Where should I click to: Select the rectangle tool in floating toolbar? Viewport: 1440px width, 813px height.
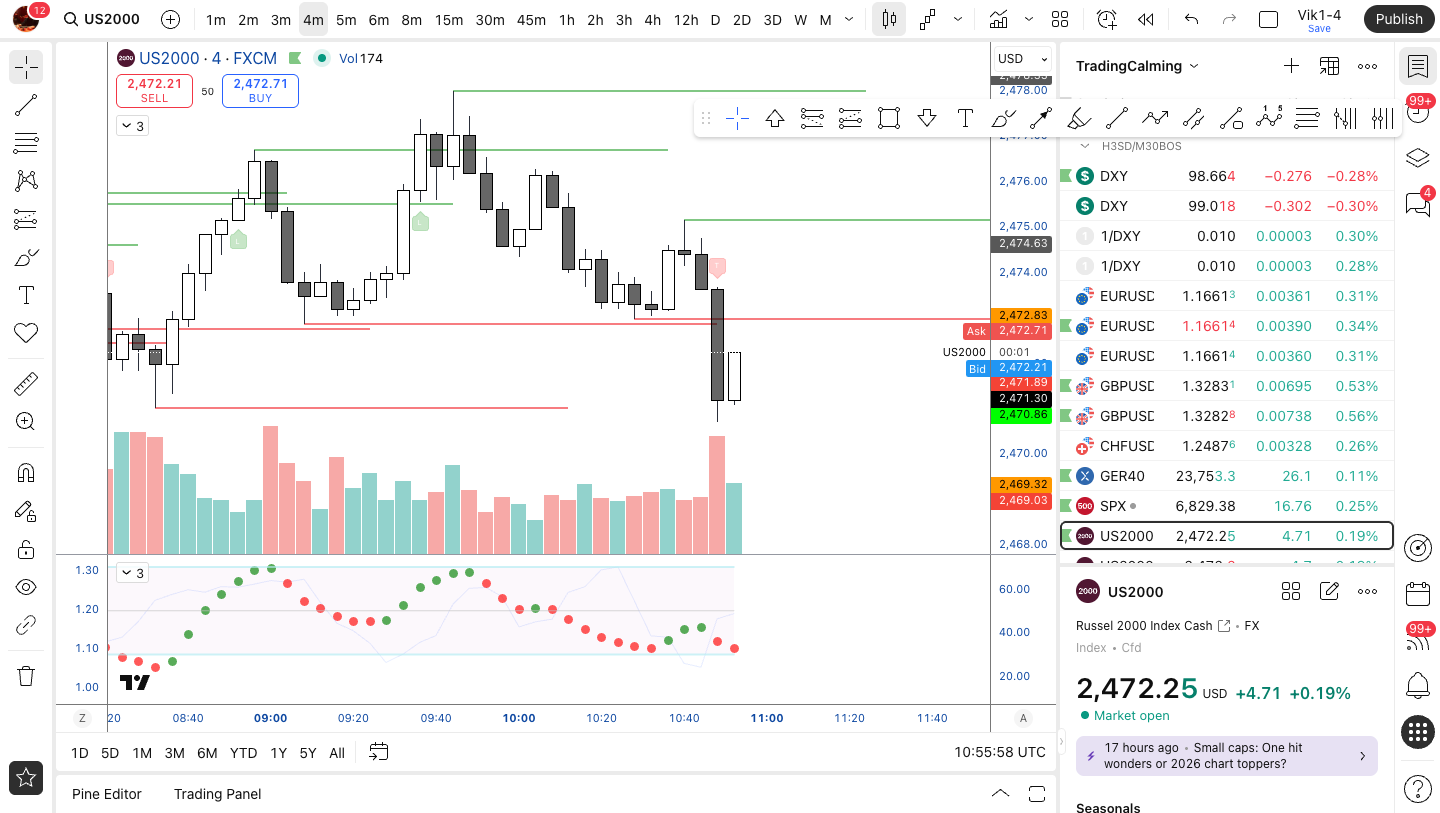pos(889,119)
